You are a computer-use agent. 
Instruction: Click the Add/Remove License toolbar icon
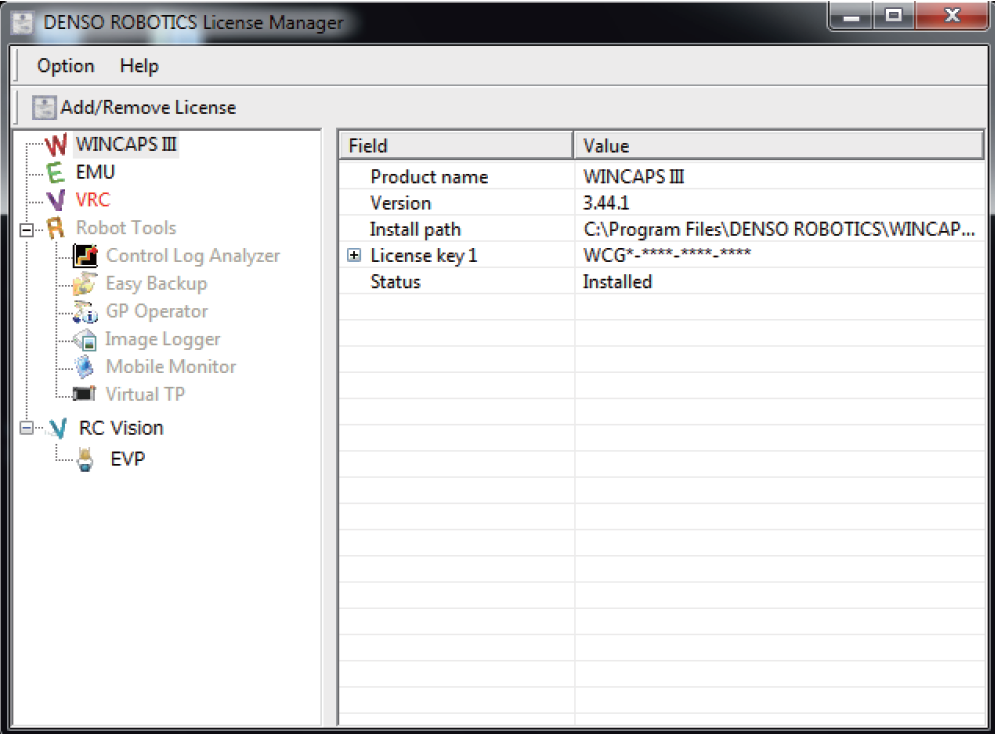pyautogui.click(x=44, y=107)
